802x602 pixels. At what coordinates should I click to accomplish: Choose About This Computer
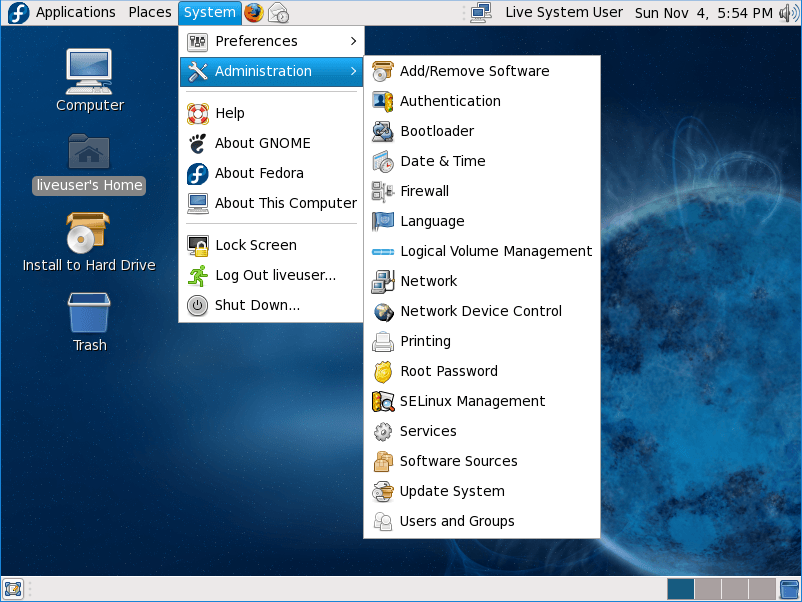click(x=272, y=204)
